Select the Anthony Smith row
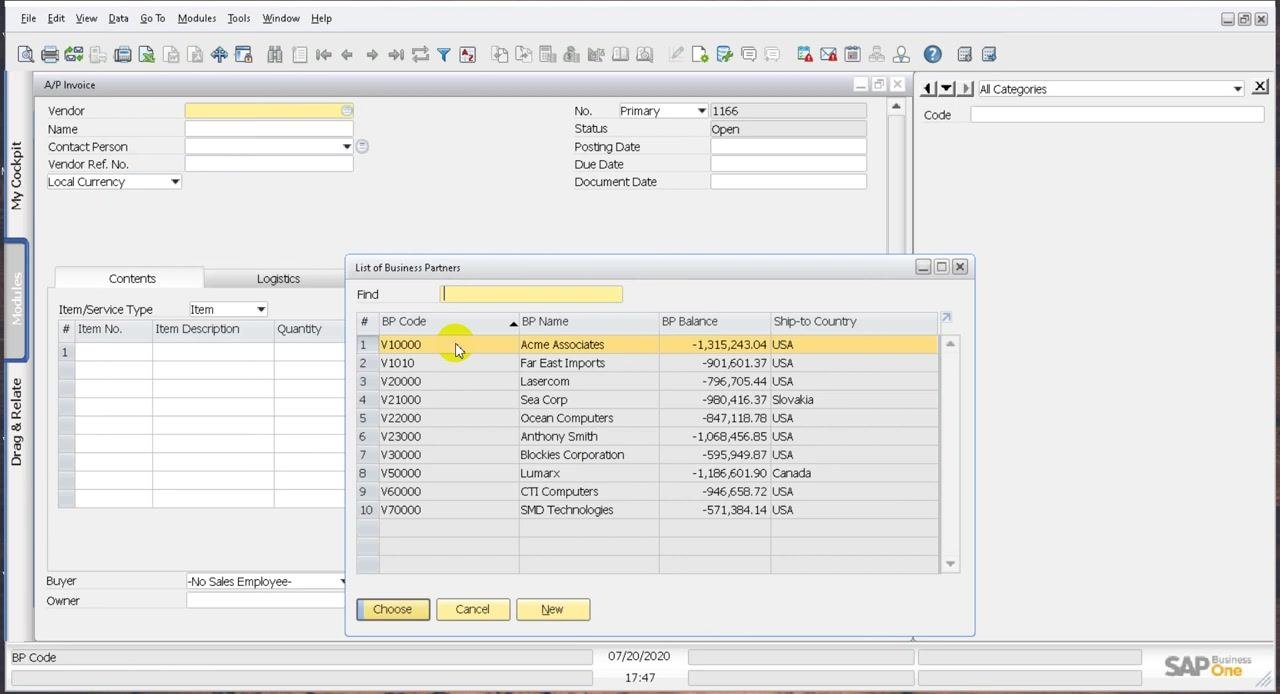 tap(647, 436)
